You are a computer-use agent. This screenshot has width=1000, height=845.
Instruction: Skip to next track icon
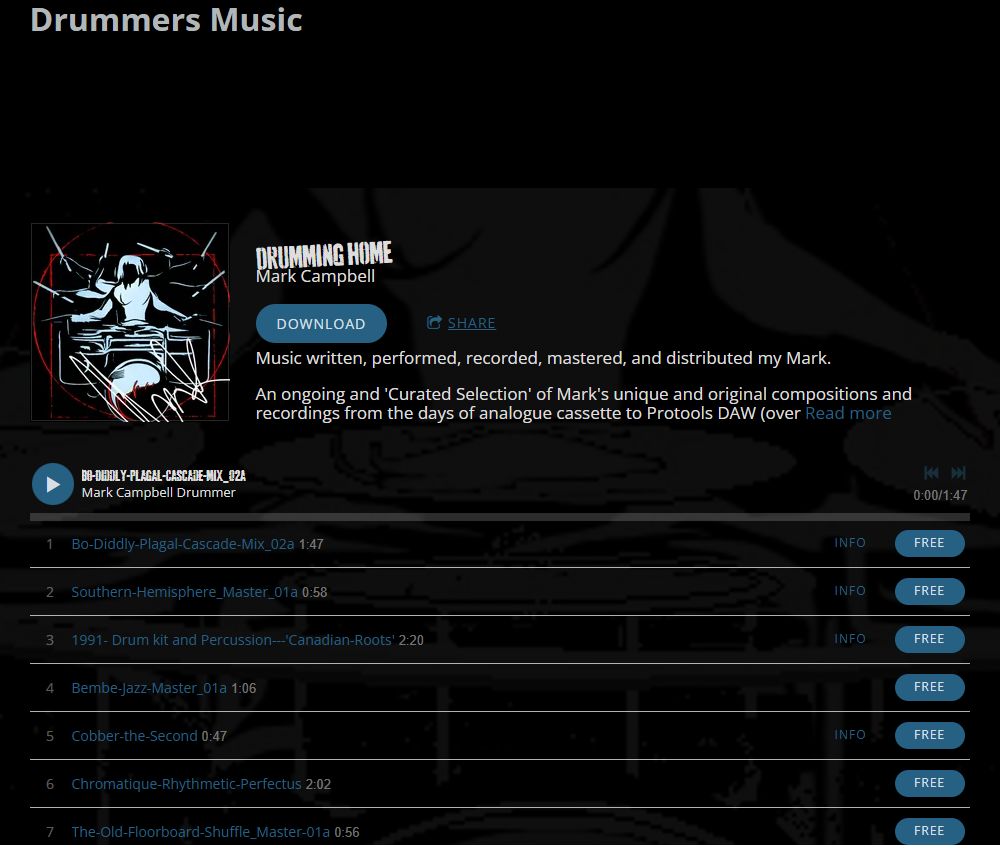coord(958,473)
